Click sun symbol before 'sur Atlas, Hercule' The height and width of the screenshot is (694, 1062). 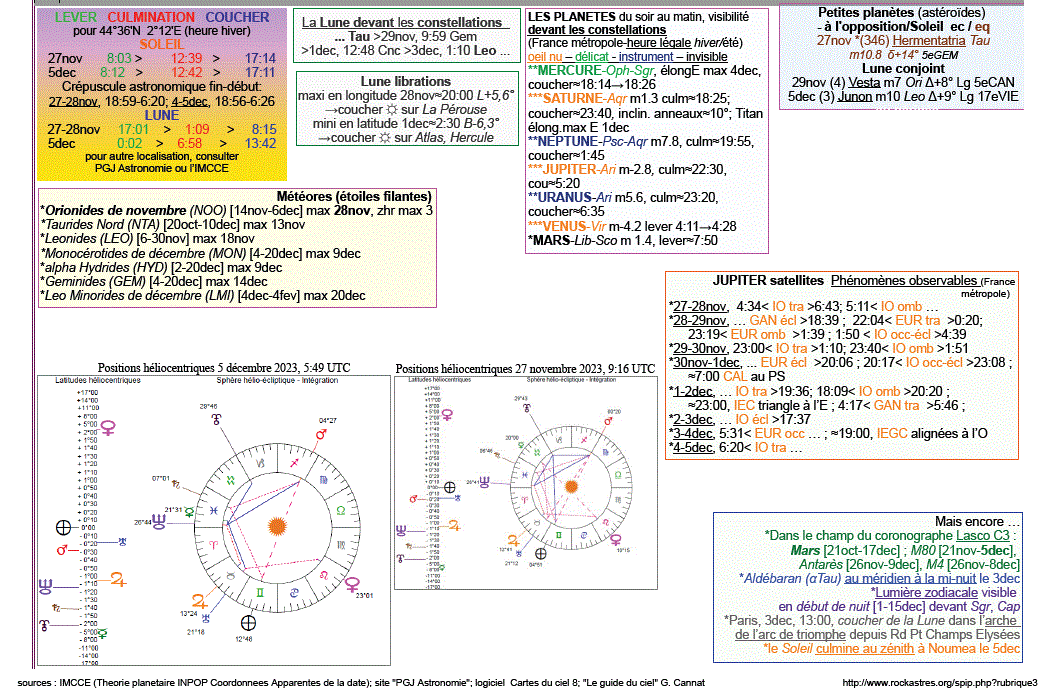point(385,137)
